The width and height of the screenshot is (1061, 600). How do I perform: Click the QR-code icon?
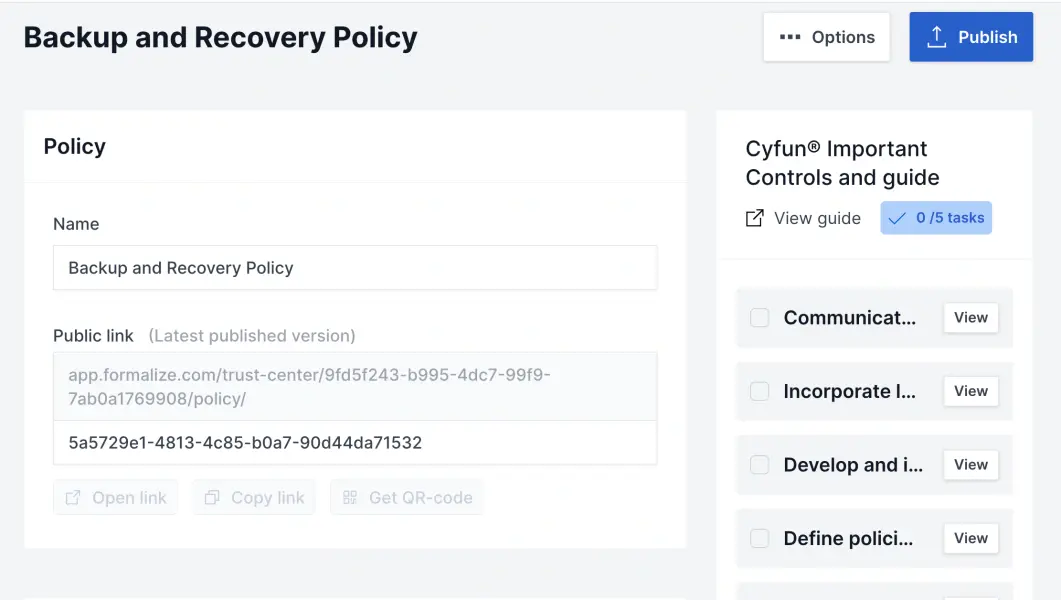coord(350,498)
